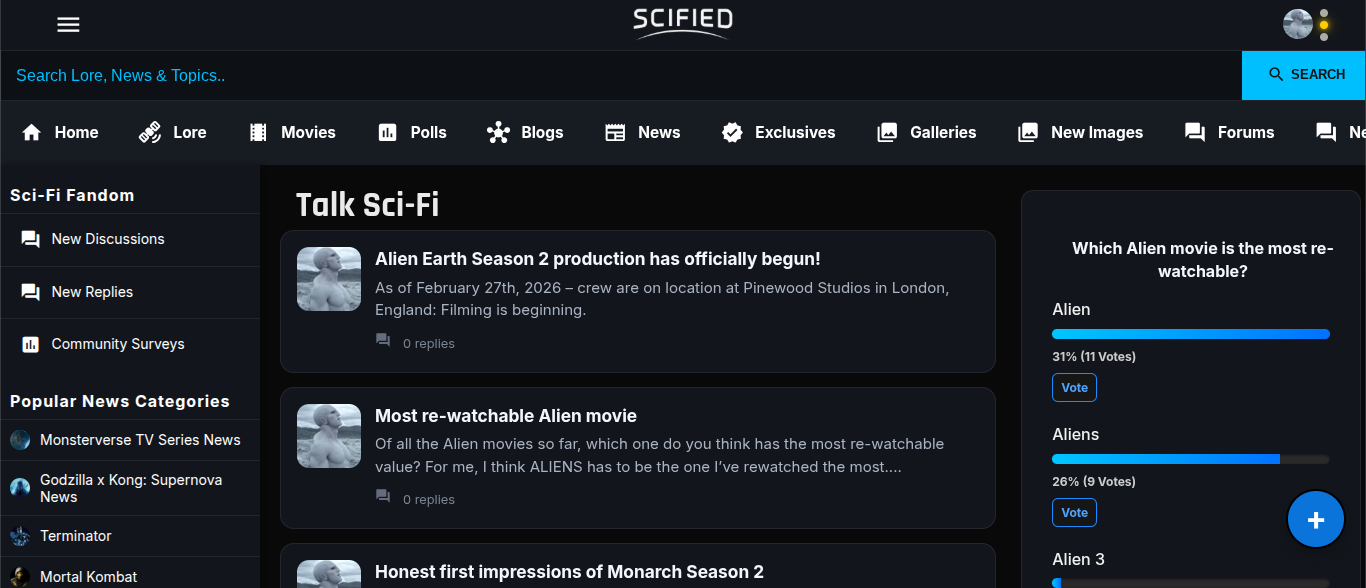This screenshot has width=1366, height=588.
Task: Click the blue plus floating action button
Action: pyautogui.click(x=1315, y=519)
